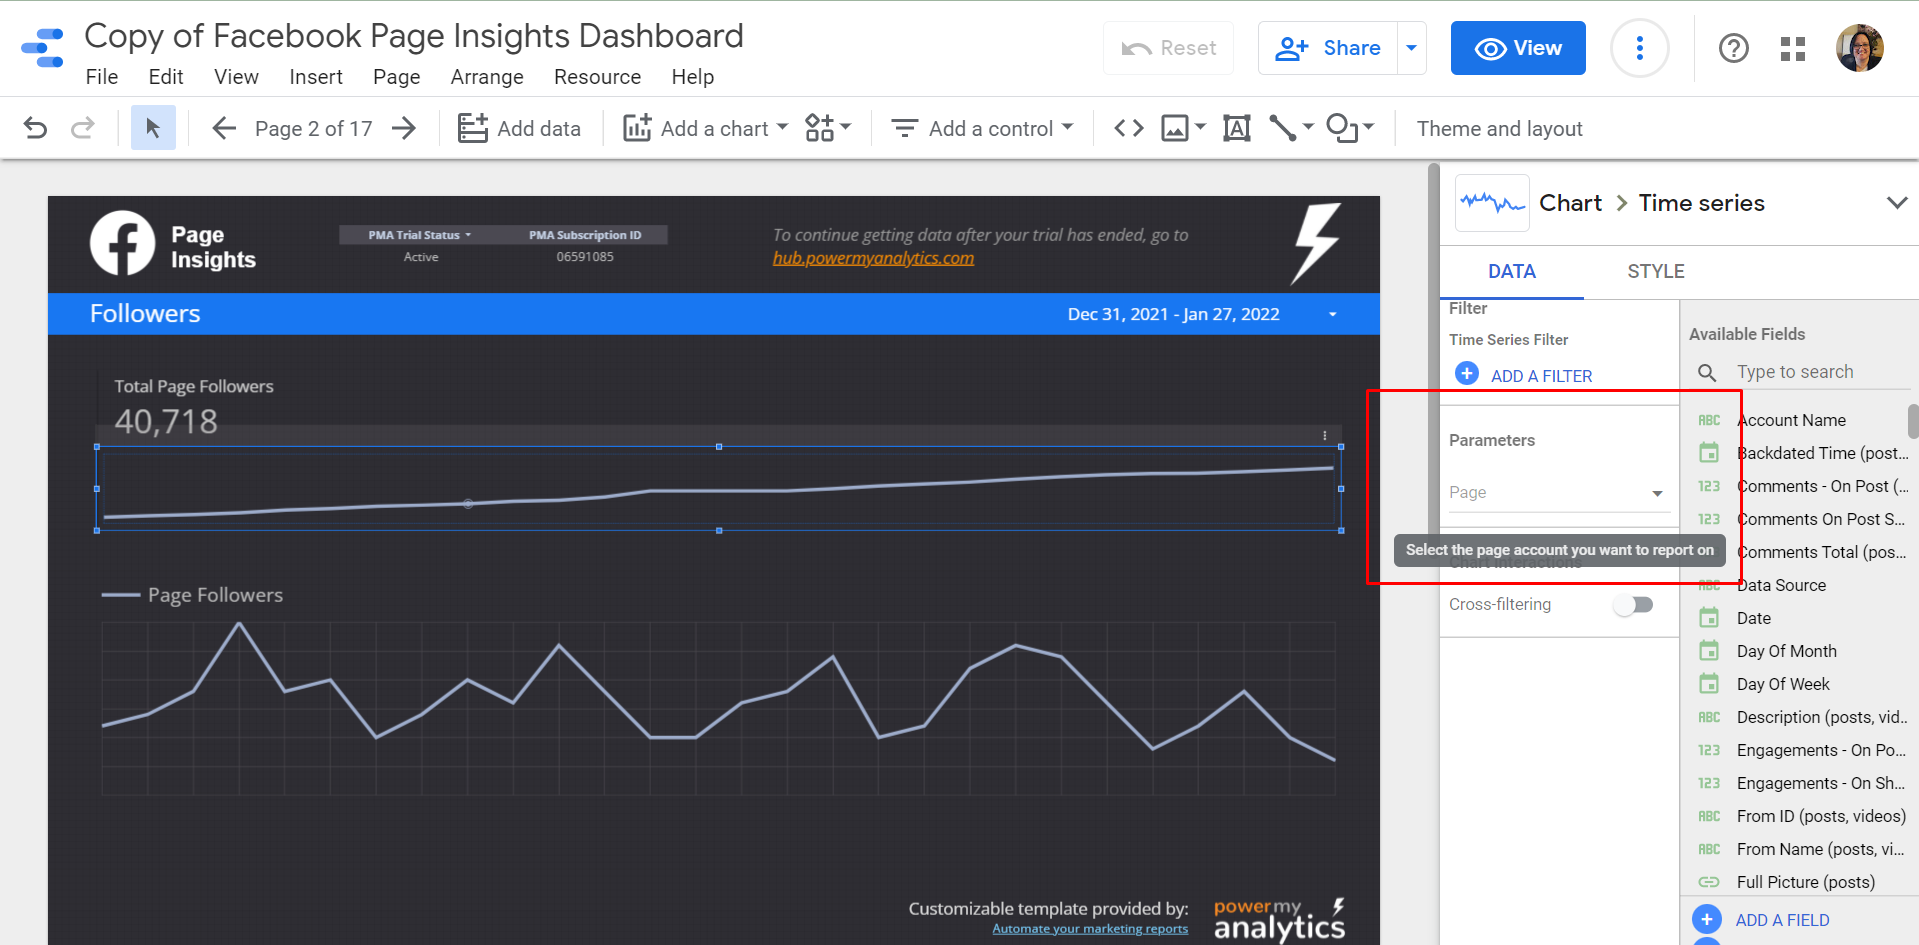Insert a text box
Image resolution: width=1919 pixels, height=945 pixels.
pos(1237,128)
